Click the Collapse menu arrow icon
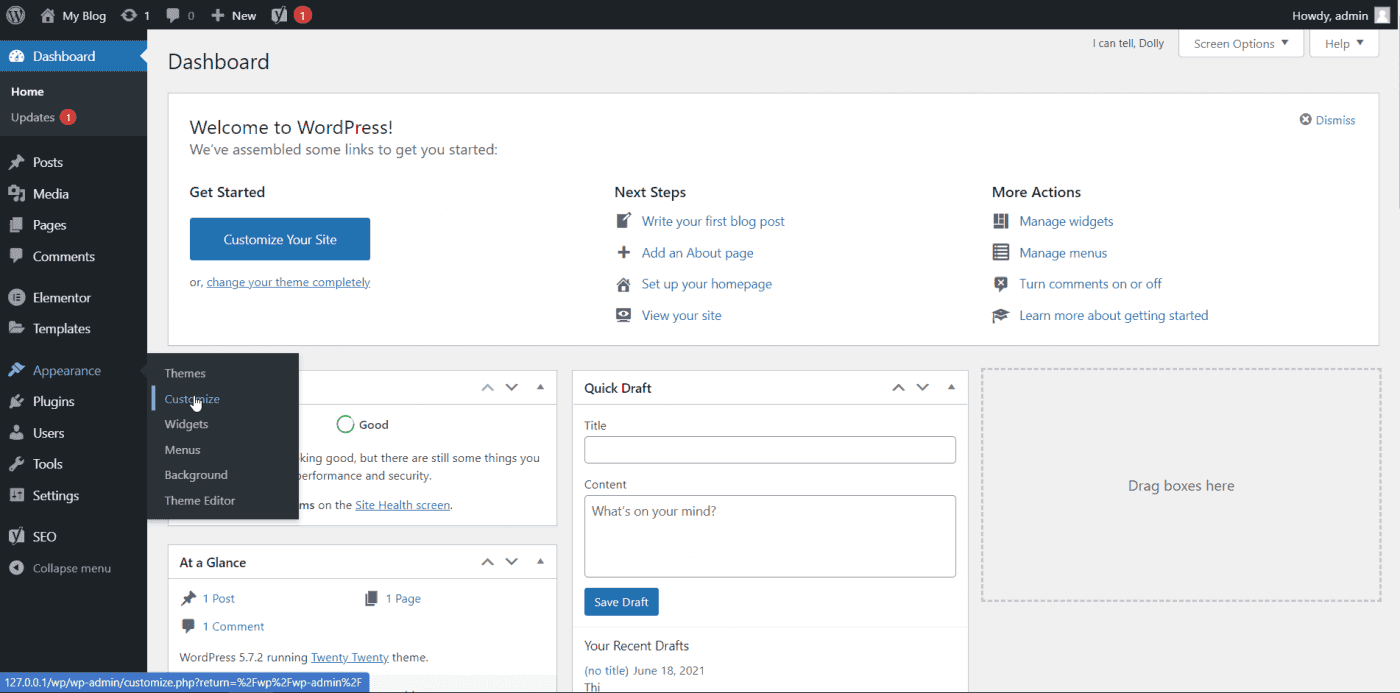 16,568
